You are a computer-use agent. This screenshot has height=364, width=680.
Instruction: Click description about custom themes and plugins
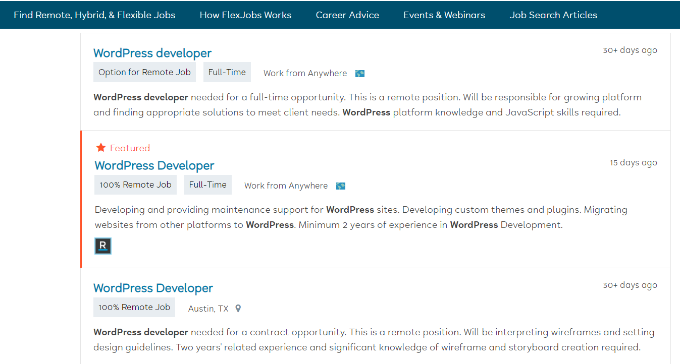coord(361,217)
